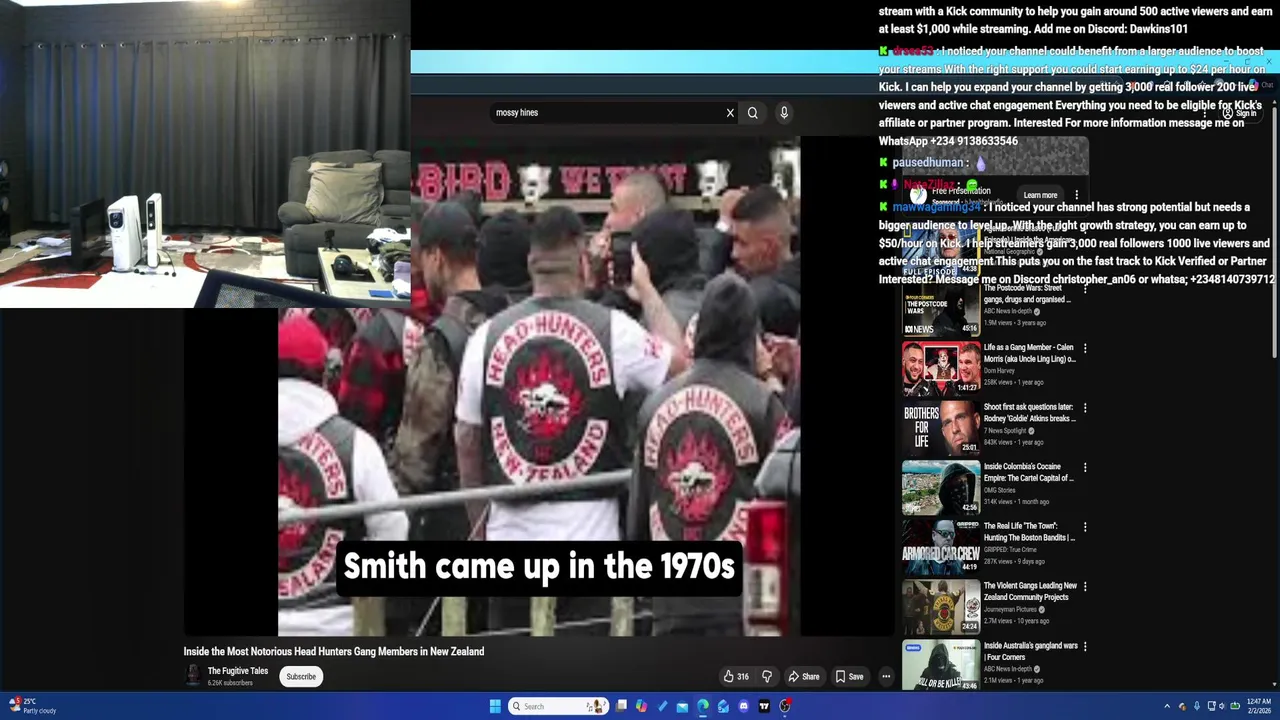Open battery status in system tray
Image resolution: width=1280 pixels, height=720 pixels.
[x=1234, y=706]
